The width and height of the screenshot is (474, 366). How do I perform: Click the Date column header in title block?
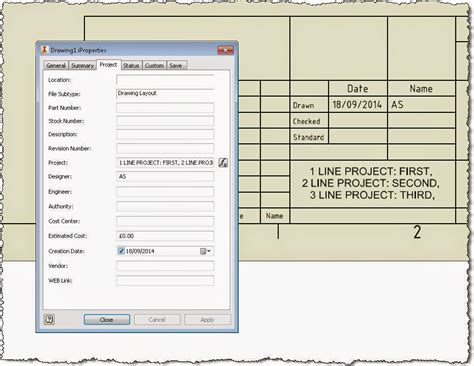pyautogui.click(x=358, y=89)
